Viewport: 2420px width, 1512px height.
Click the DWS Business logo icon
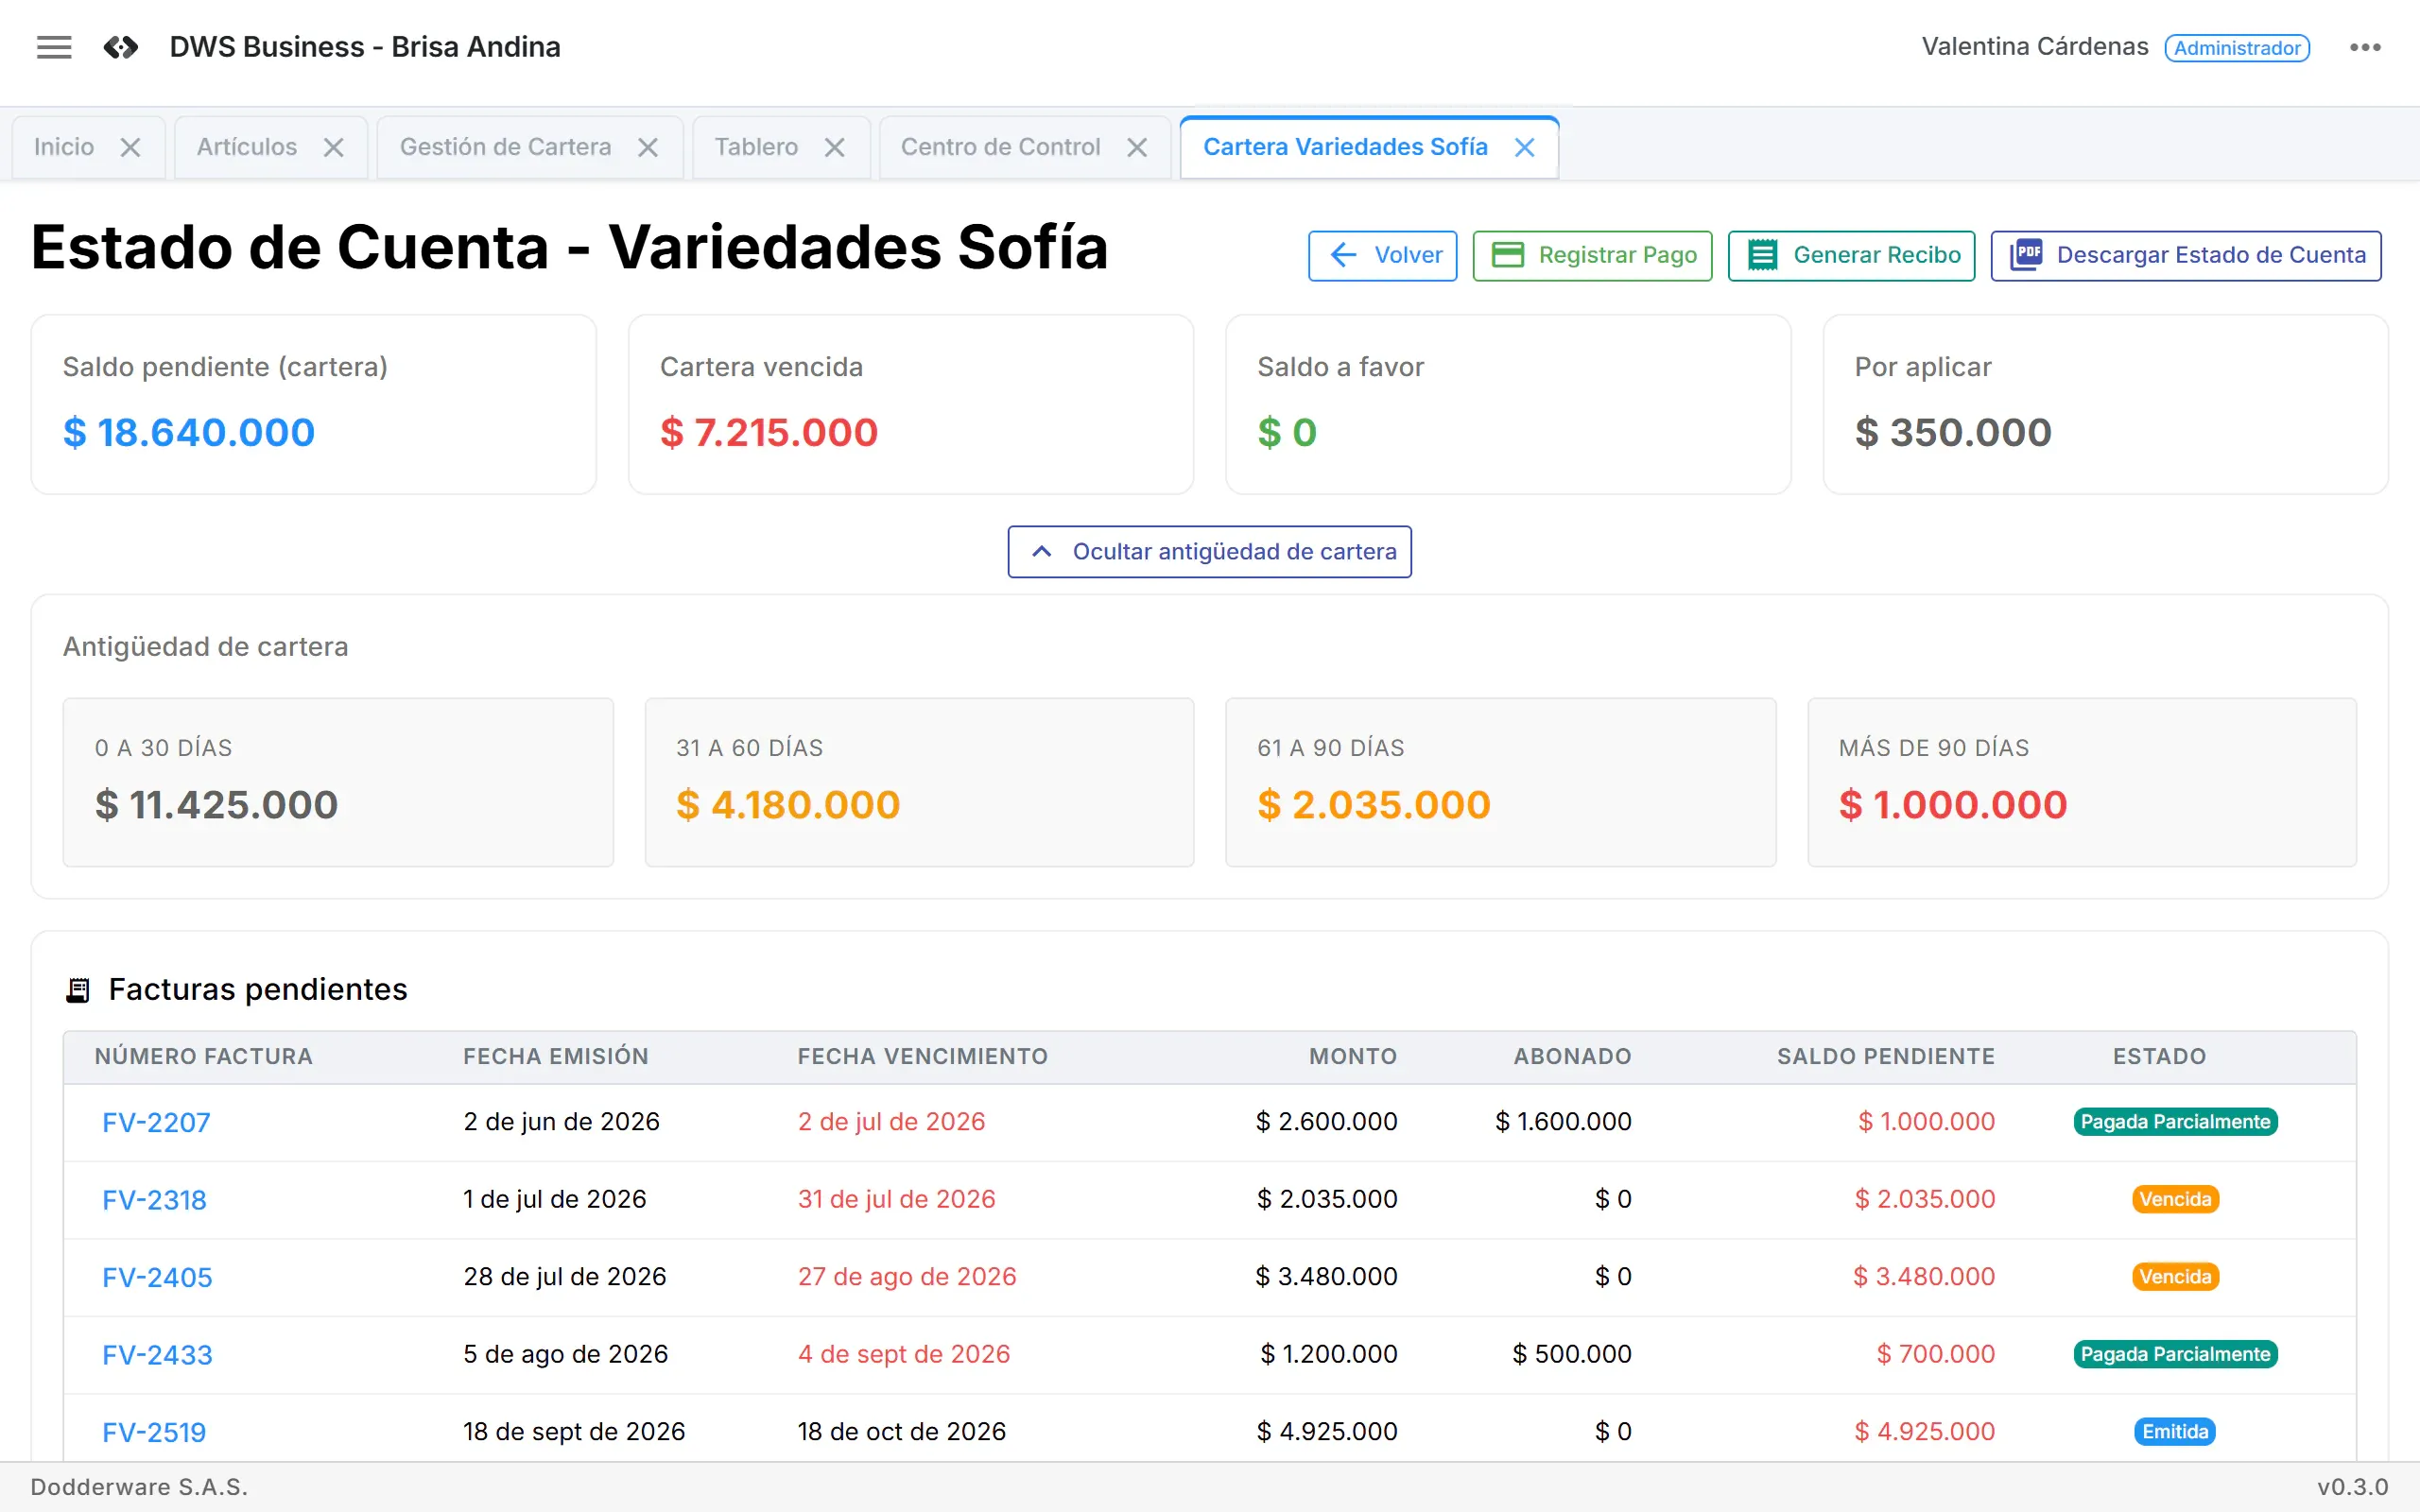(121, 47)
